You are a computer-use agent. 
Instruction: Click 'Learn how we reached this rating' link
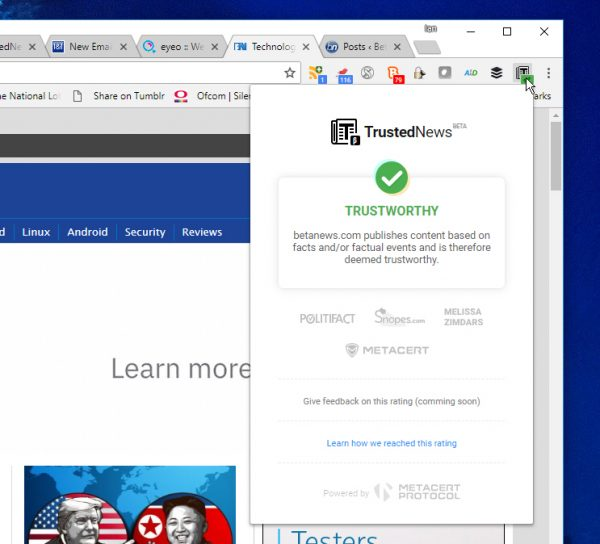(391, 443)
